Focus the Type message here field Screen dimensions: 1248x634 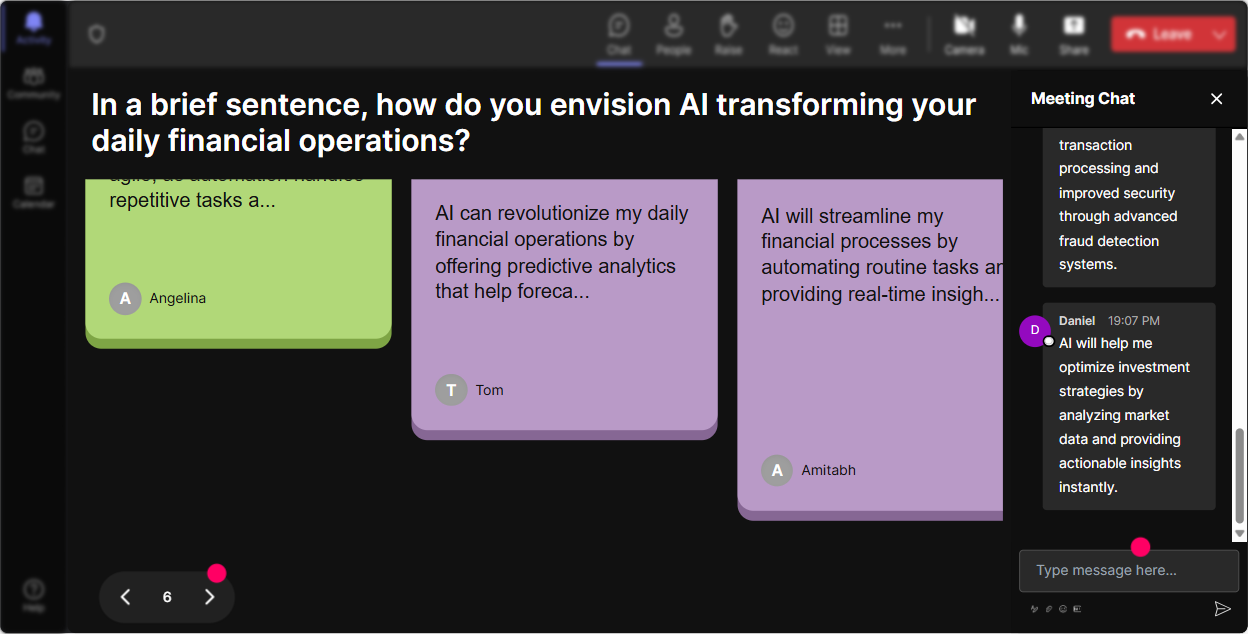click(x=1129, y=571)
